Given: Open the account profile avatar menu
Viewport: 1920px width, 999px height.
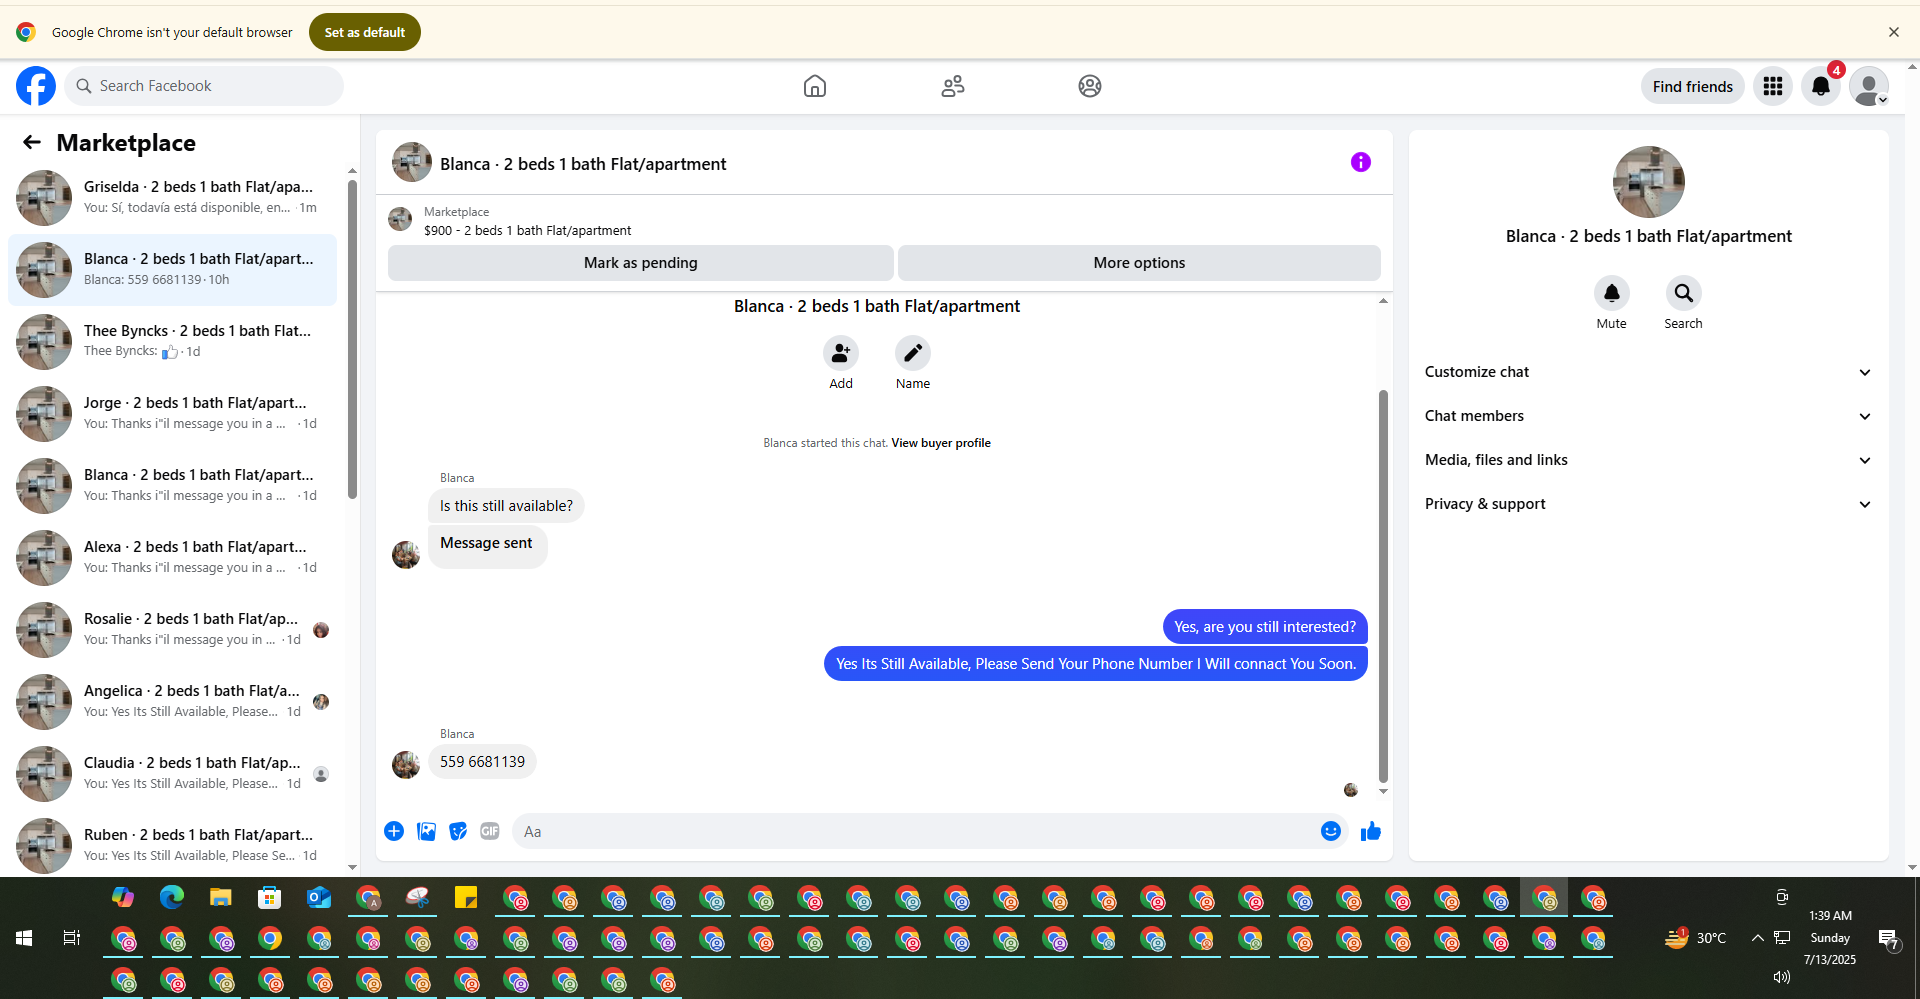Looking at the screenshot, I should click(1869, 86).
